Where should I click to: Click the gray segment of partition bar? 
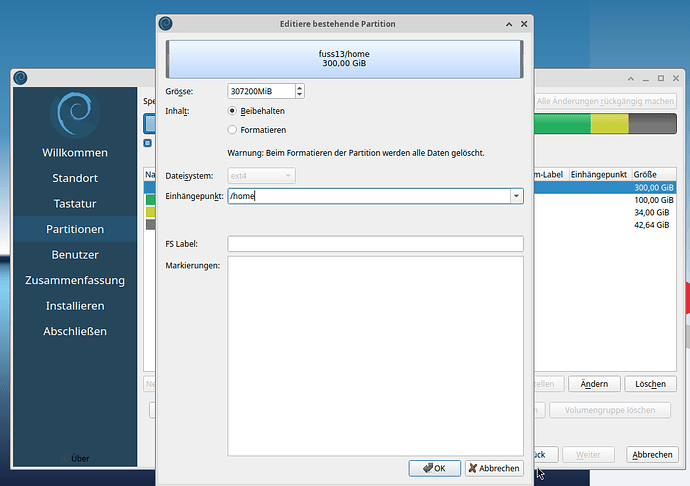(x=653, y=124)
